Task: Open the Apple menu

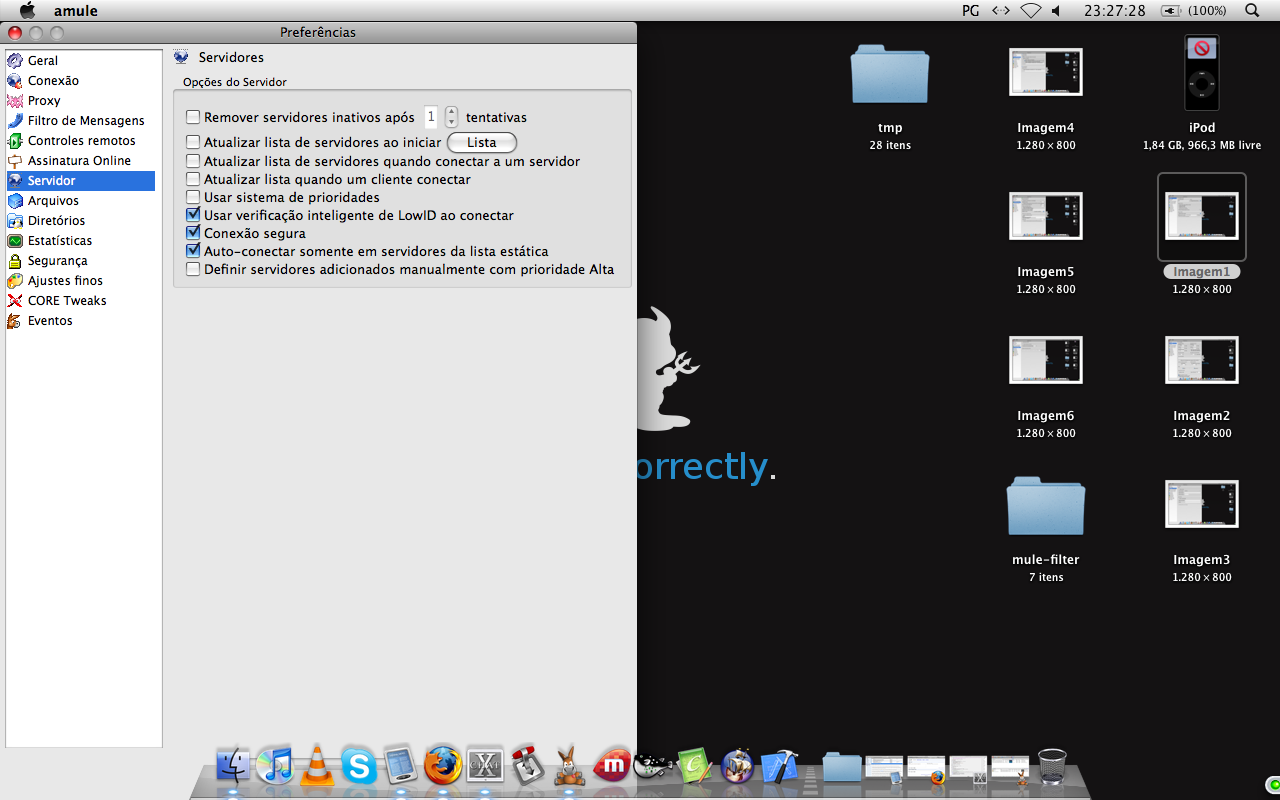Action: click(27, 10)
